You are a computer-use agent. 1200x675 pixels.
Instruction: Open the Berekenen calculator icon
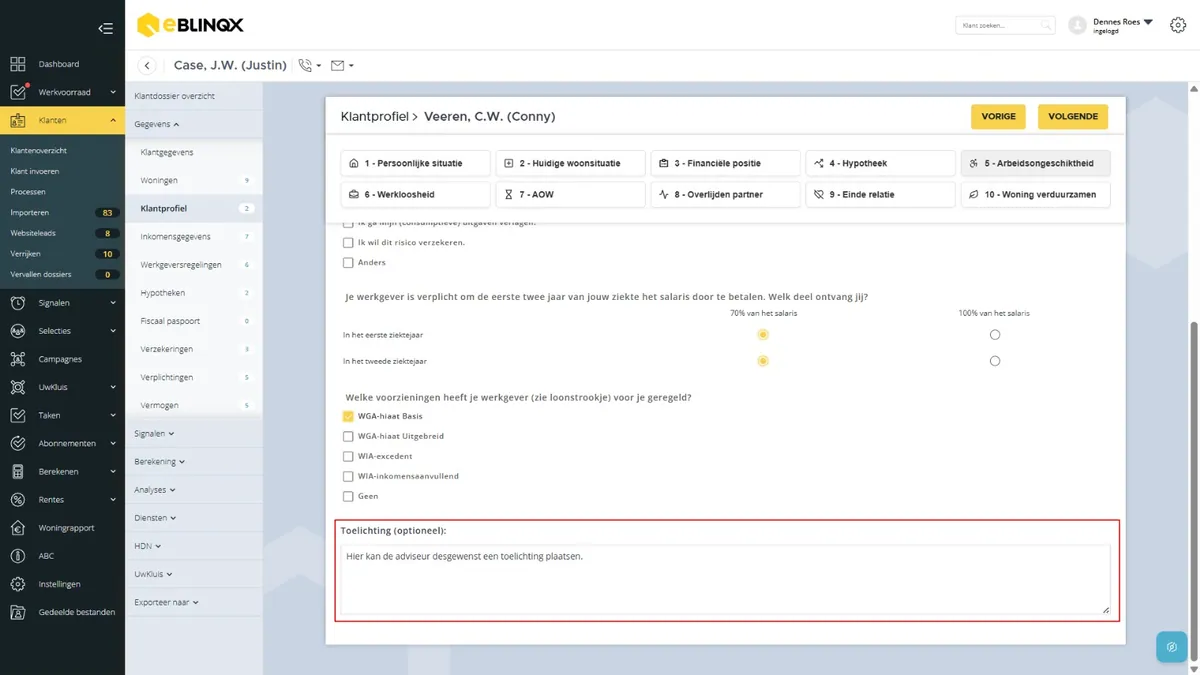[x=18, y=471]
